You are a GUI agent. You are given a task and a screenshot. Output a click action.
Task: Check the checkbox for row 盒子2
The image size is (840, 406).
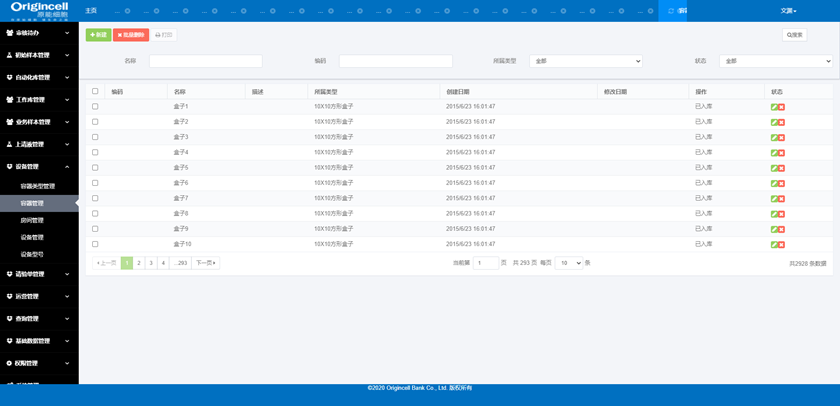(x=96, y=122)
